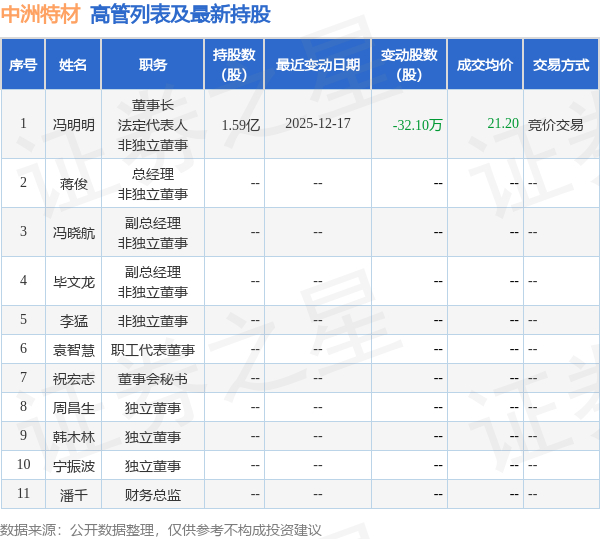Select the 交易方式 column header
This screenshot has width=600, height=539.
click(561, 64)
